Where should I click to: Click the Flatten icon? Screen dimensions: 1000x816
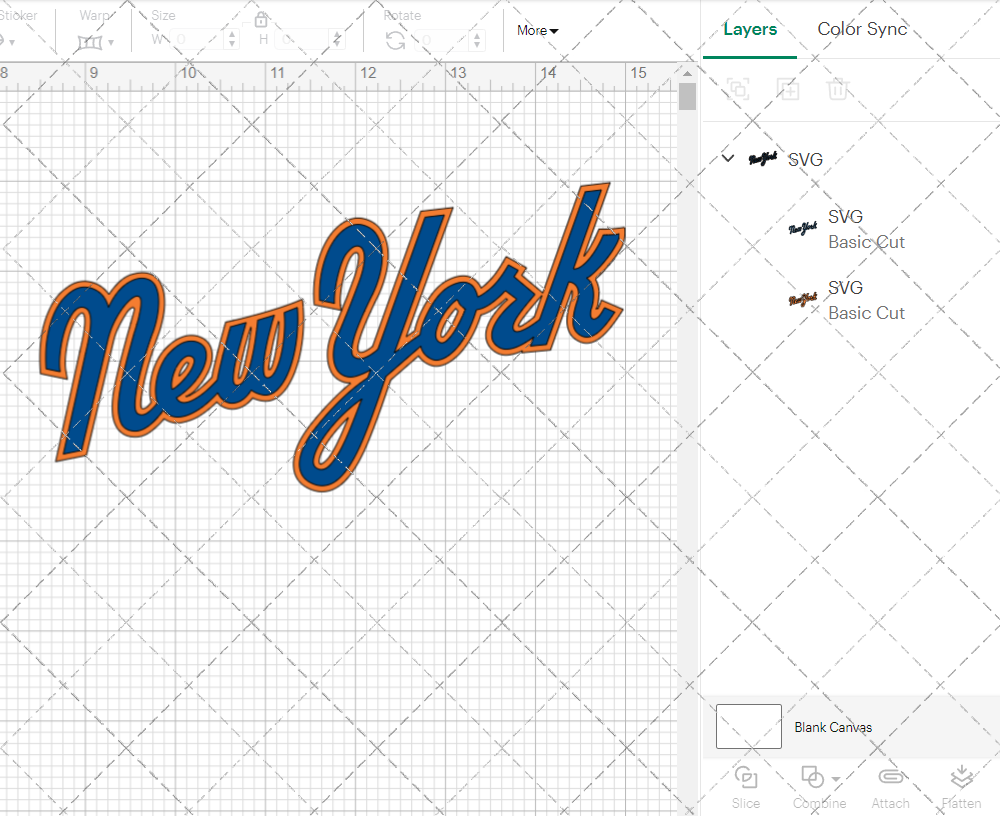(961, 778)
